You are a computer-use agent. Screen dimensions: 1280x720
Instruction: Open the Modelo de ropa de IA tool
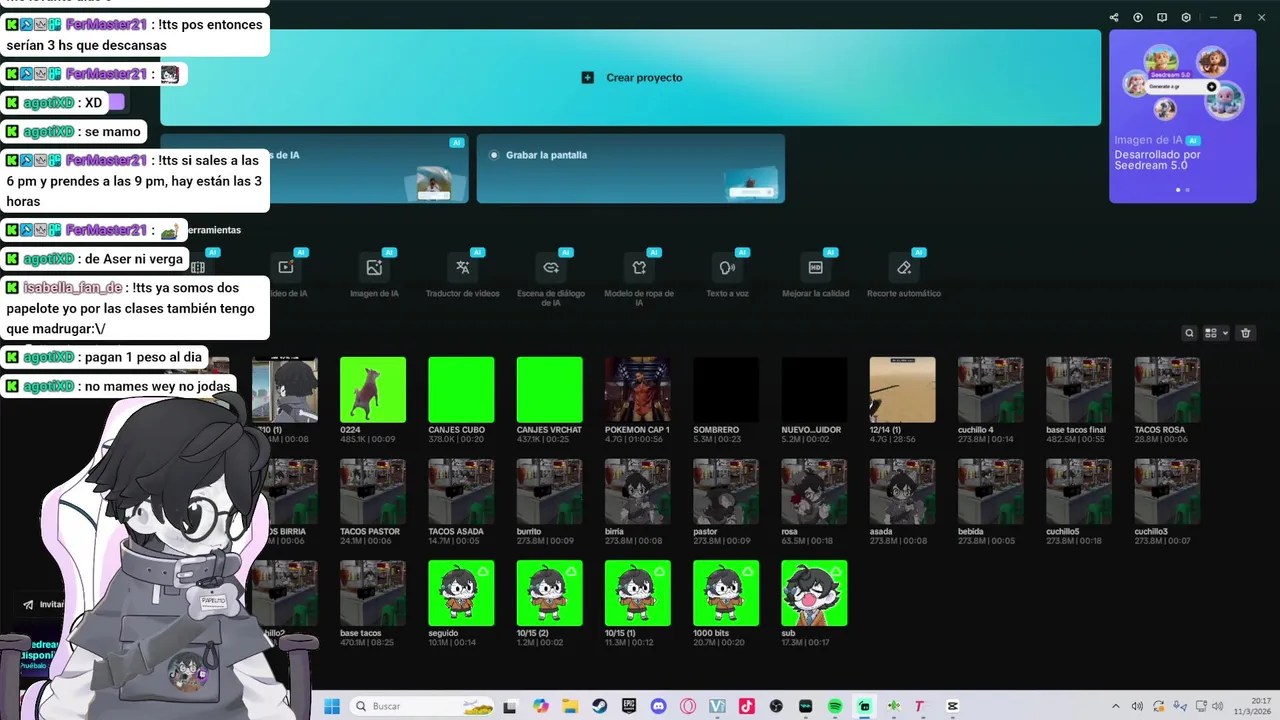[639, 277]
